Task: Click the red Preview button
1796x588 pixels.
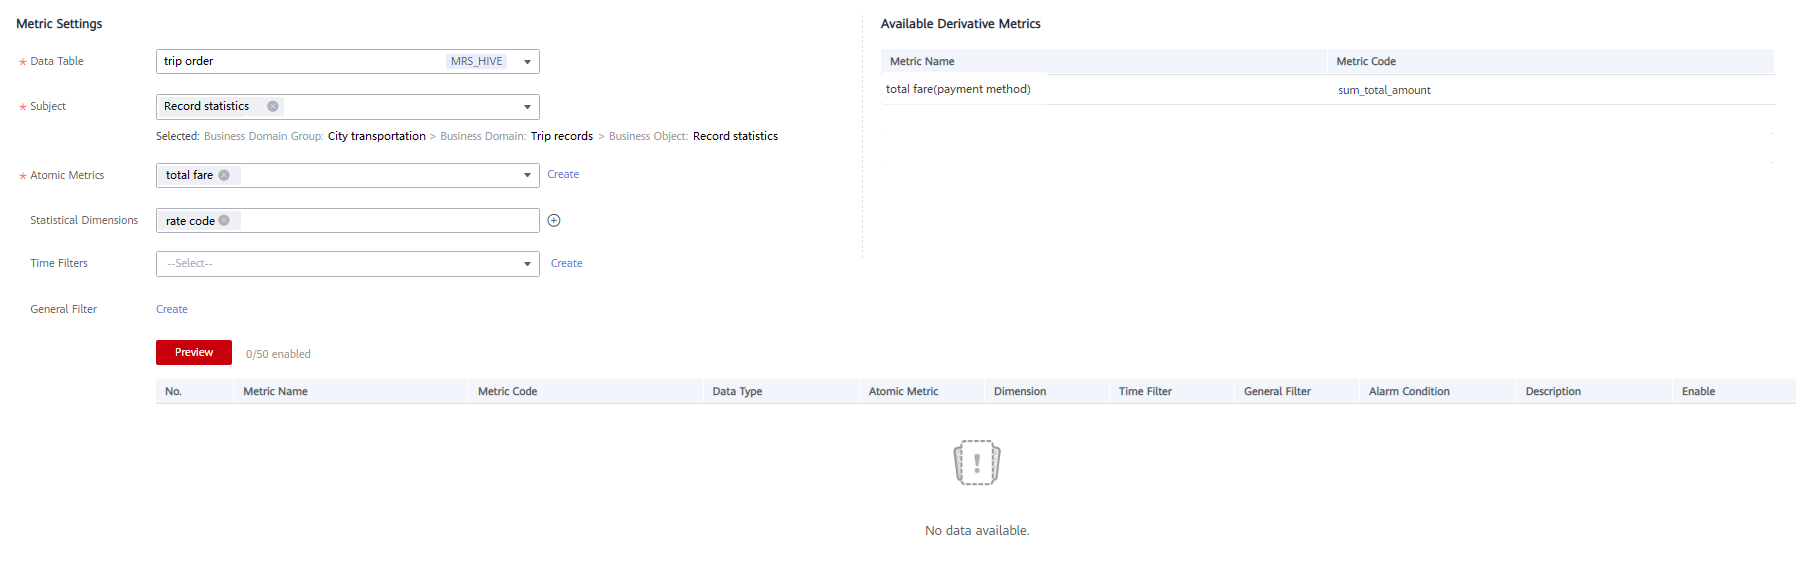Action: [x=194, y=352]
